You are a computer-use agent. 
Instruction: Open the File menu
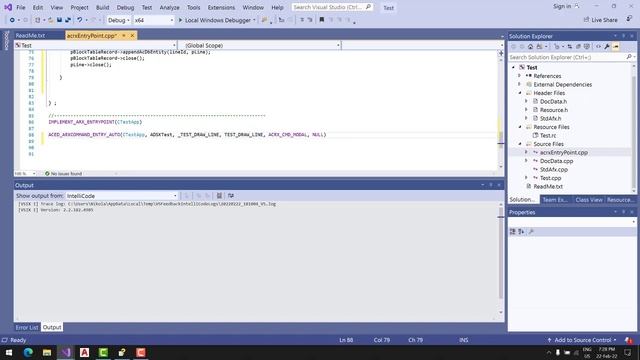point(21,7)
